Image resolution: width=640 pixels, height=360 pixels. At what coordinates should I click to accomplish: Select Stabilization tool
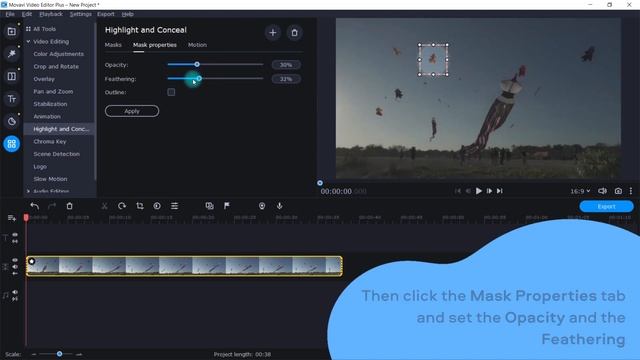[50, 104]
